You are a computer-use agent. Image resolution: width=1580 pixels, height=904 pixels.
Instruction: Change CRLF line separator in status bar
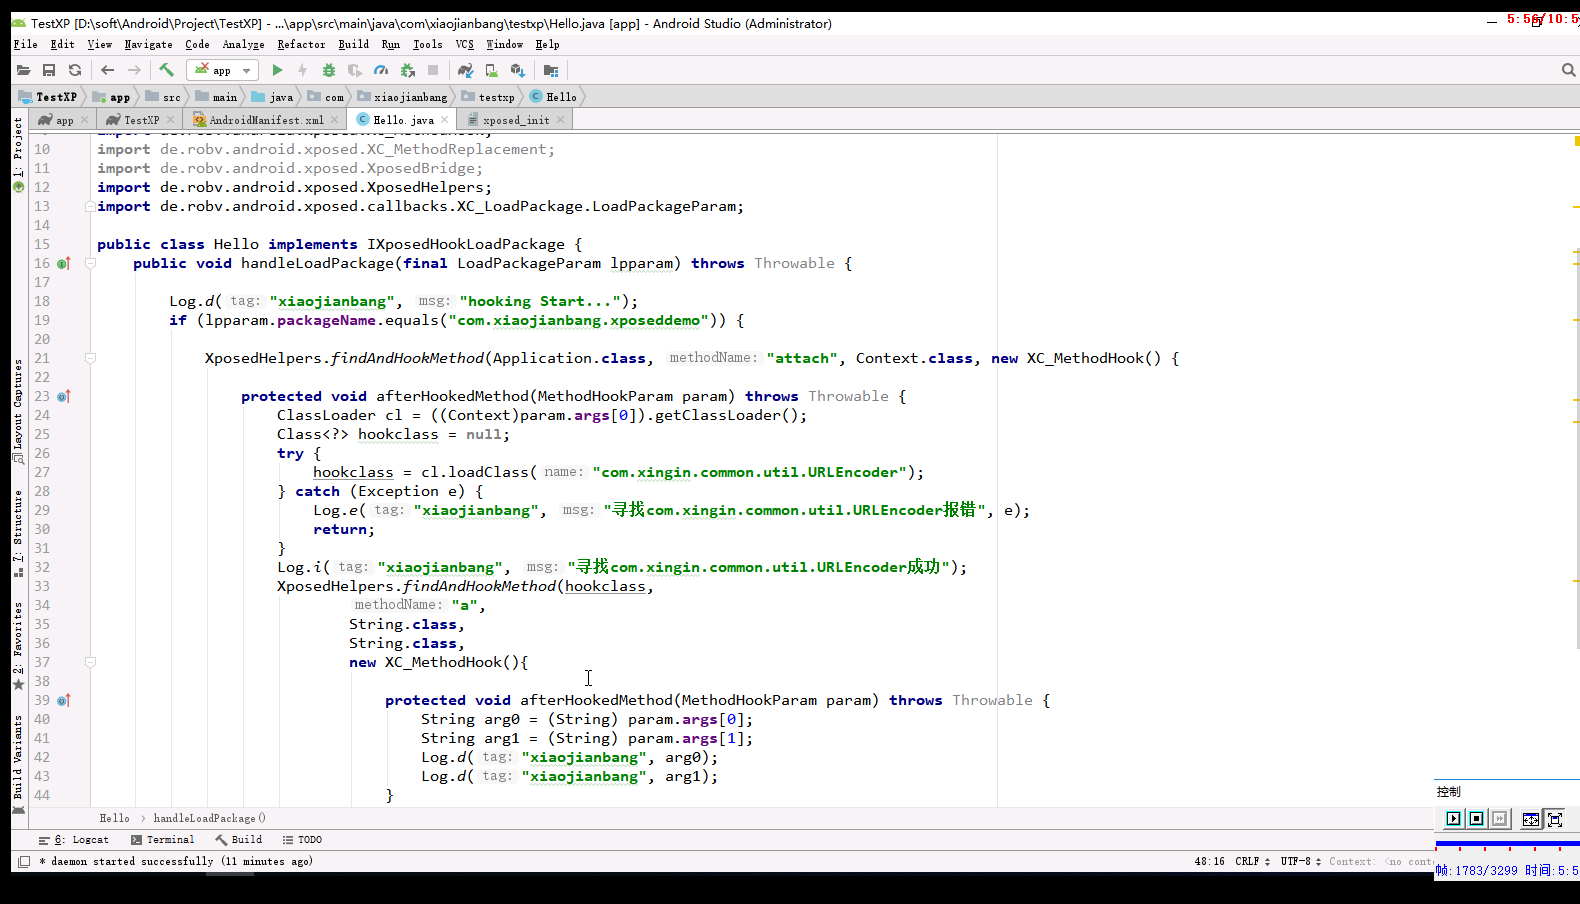coord(1252,861)
